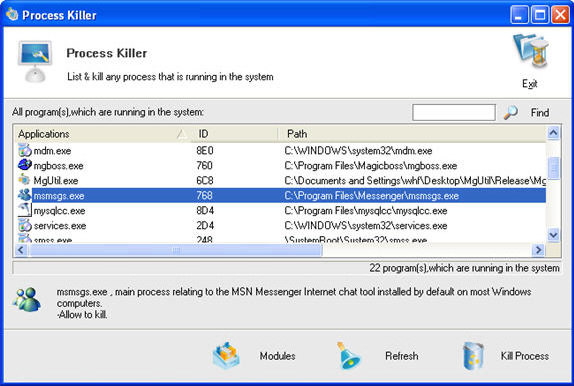Screen dimensions: 574x386
Task: Click the mdm.exe process icon
Action: tap(25, 151)
